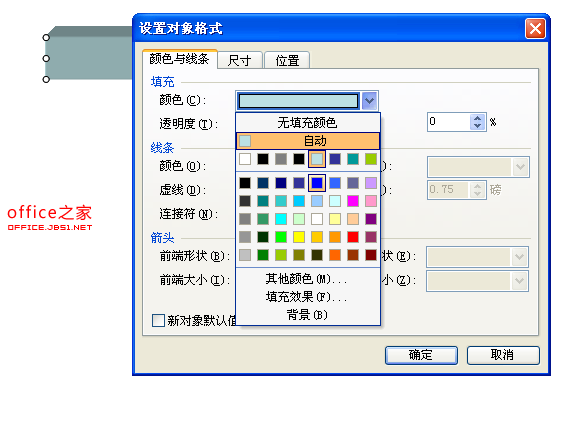The width and height of the screenshot is (584, 436).
Task: Pick the lavender color swatch
Action: click(371, 183)
